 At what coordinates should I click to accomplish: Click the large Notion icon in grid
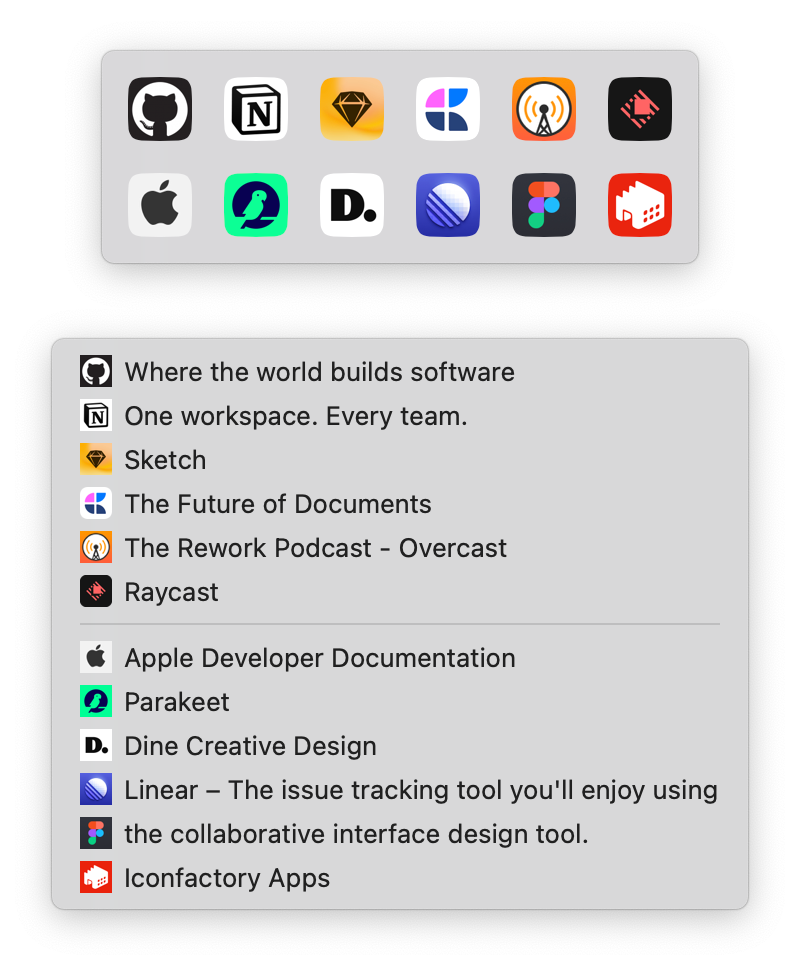point(256,109)
